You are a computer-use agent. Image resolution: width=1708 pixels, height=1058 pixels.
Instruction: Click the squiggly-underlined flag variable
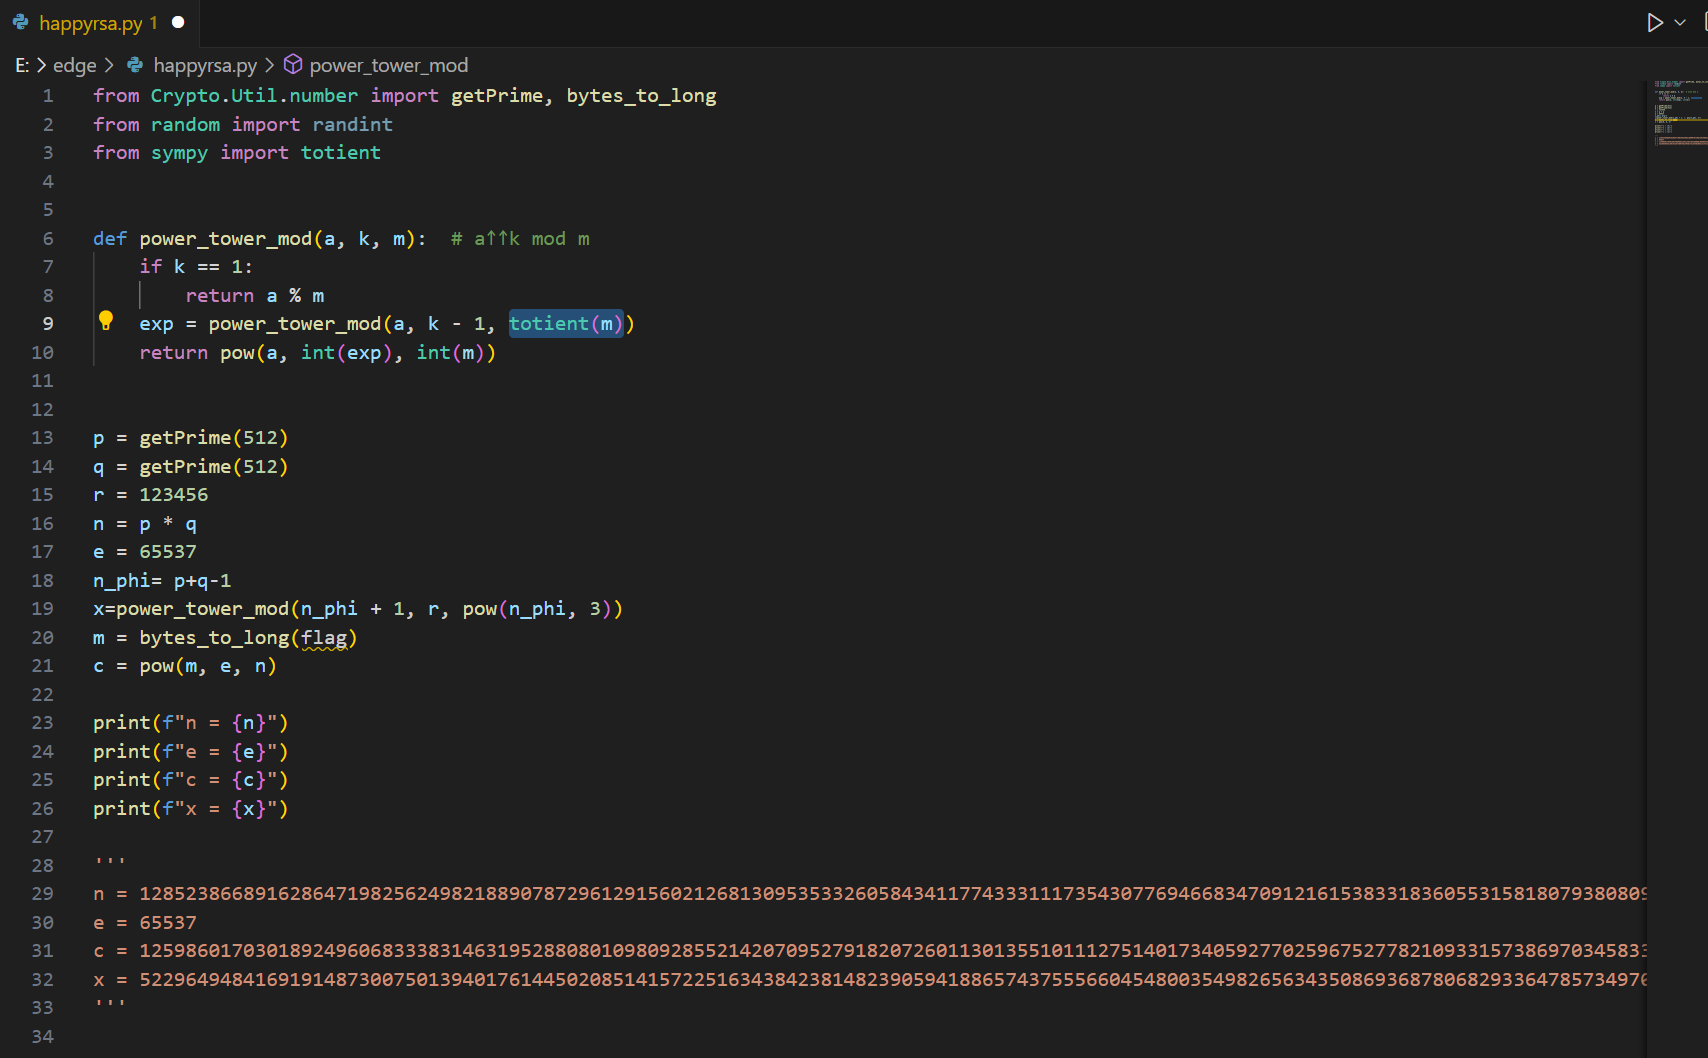click(x=324, y=638)
